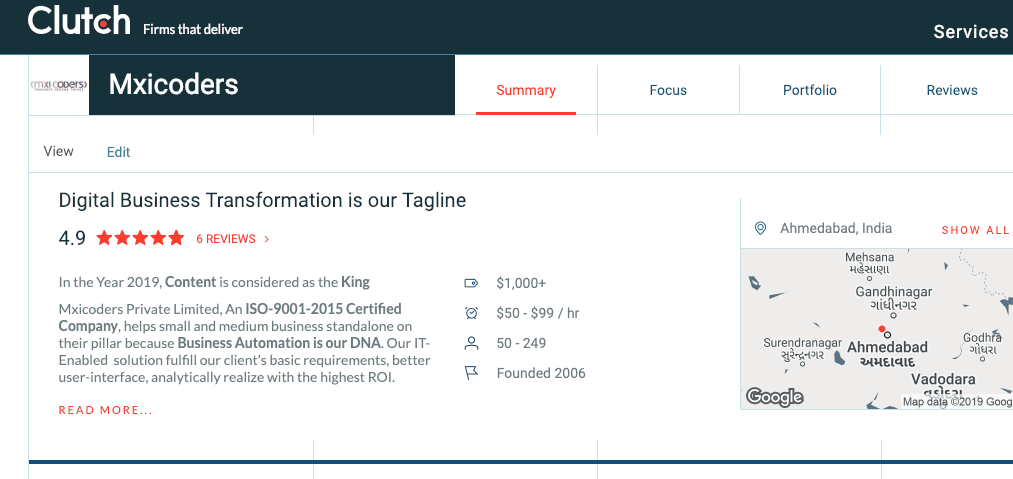
Task: Expand description with READ MORE
Action: pyautogui.click(x=106, y=410)
